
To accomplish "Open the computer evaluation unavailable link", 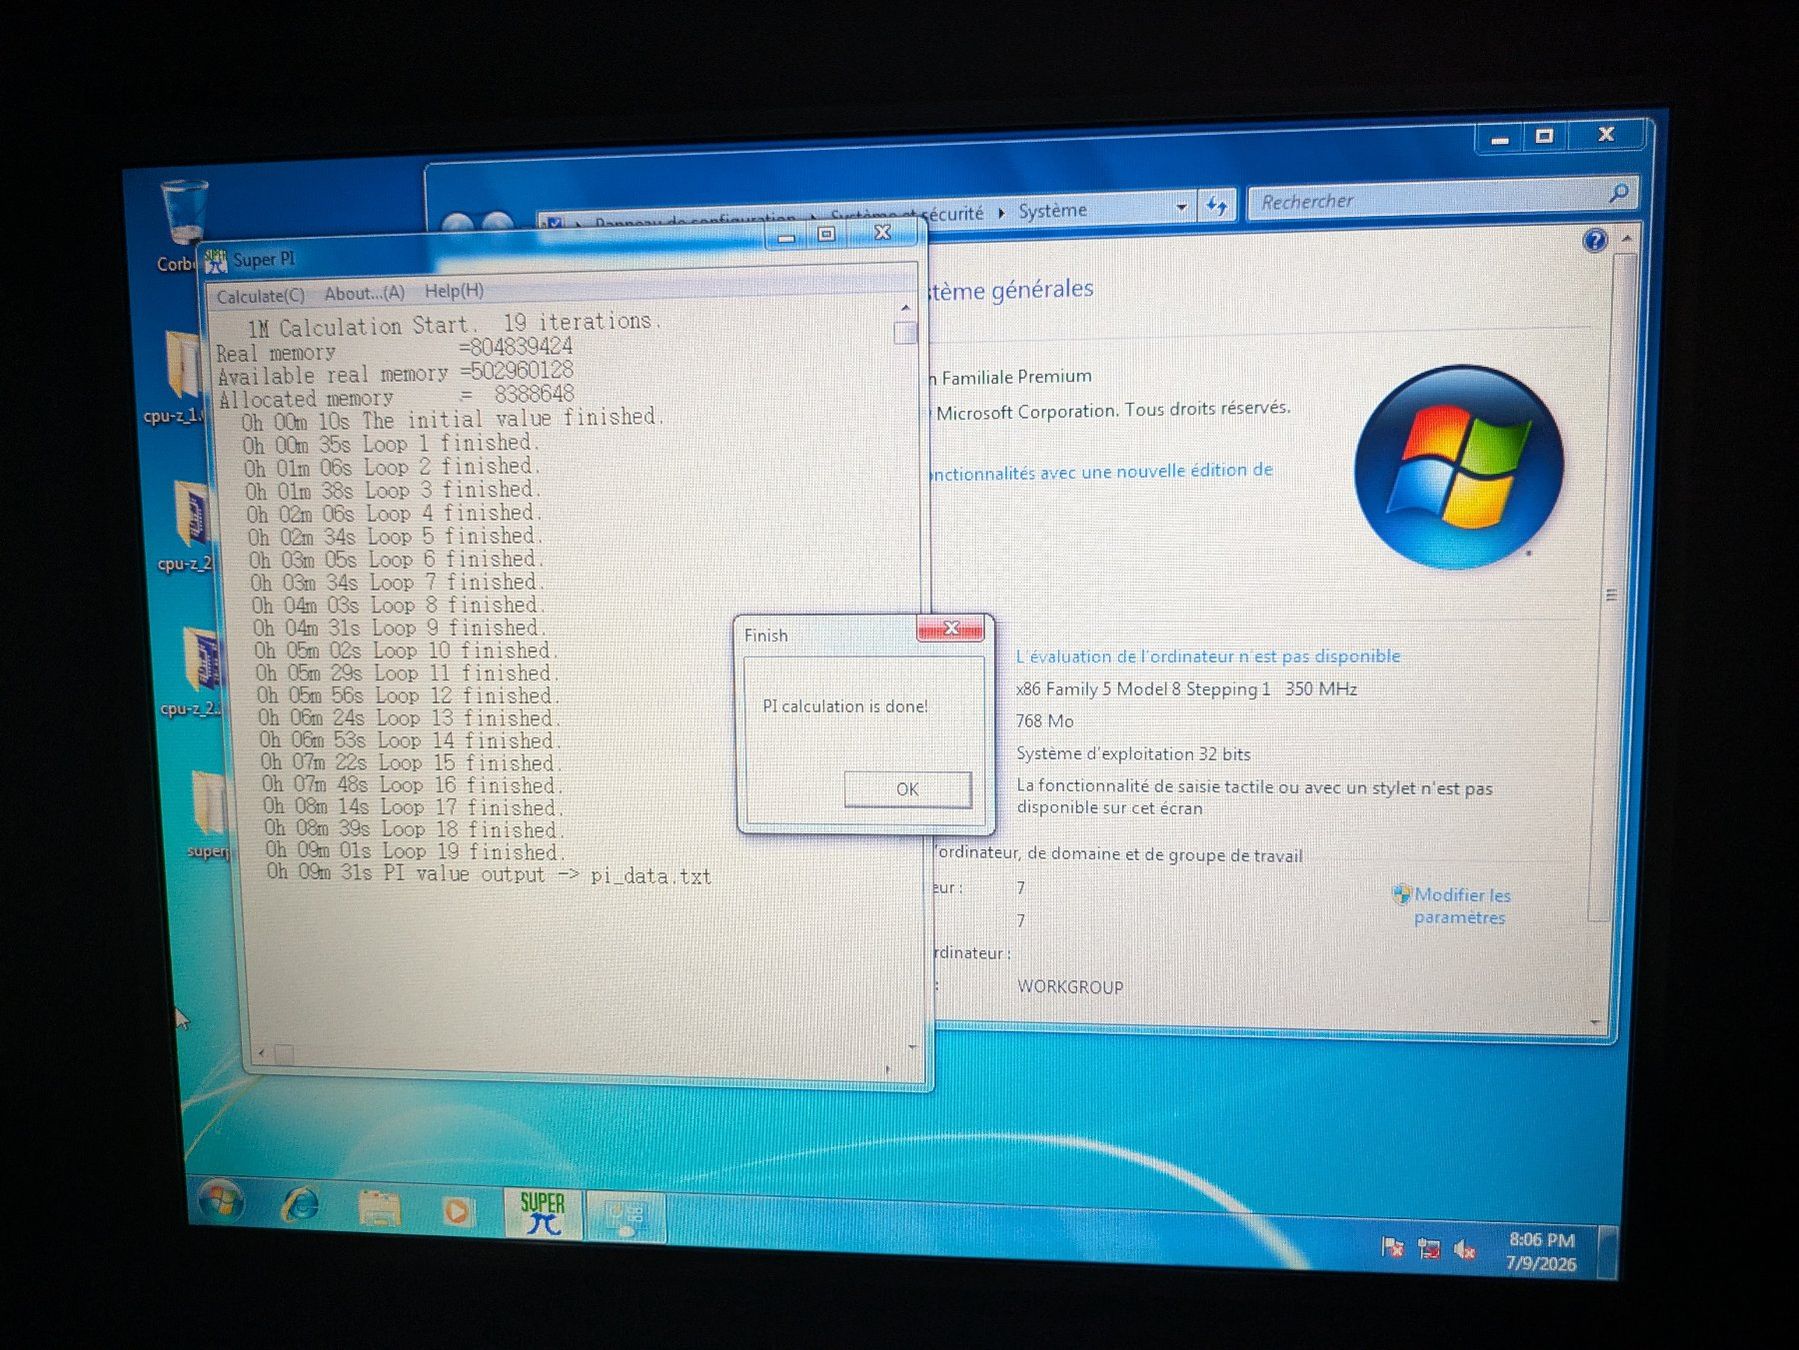I will point(1208,656).
